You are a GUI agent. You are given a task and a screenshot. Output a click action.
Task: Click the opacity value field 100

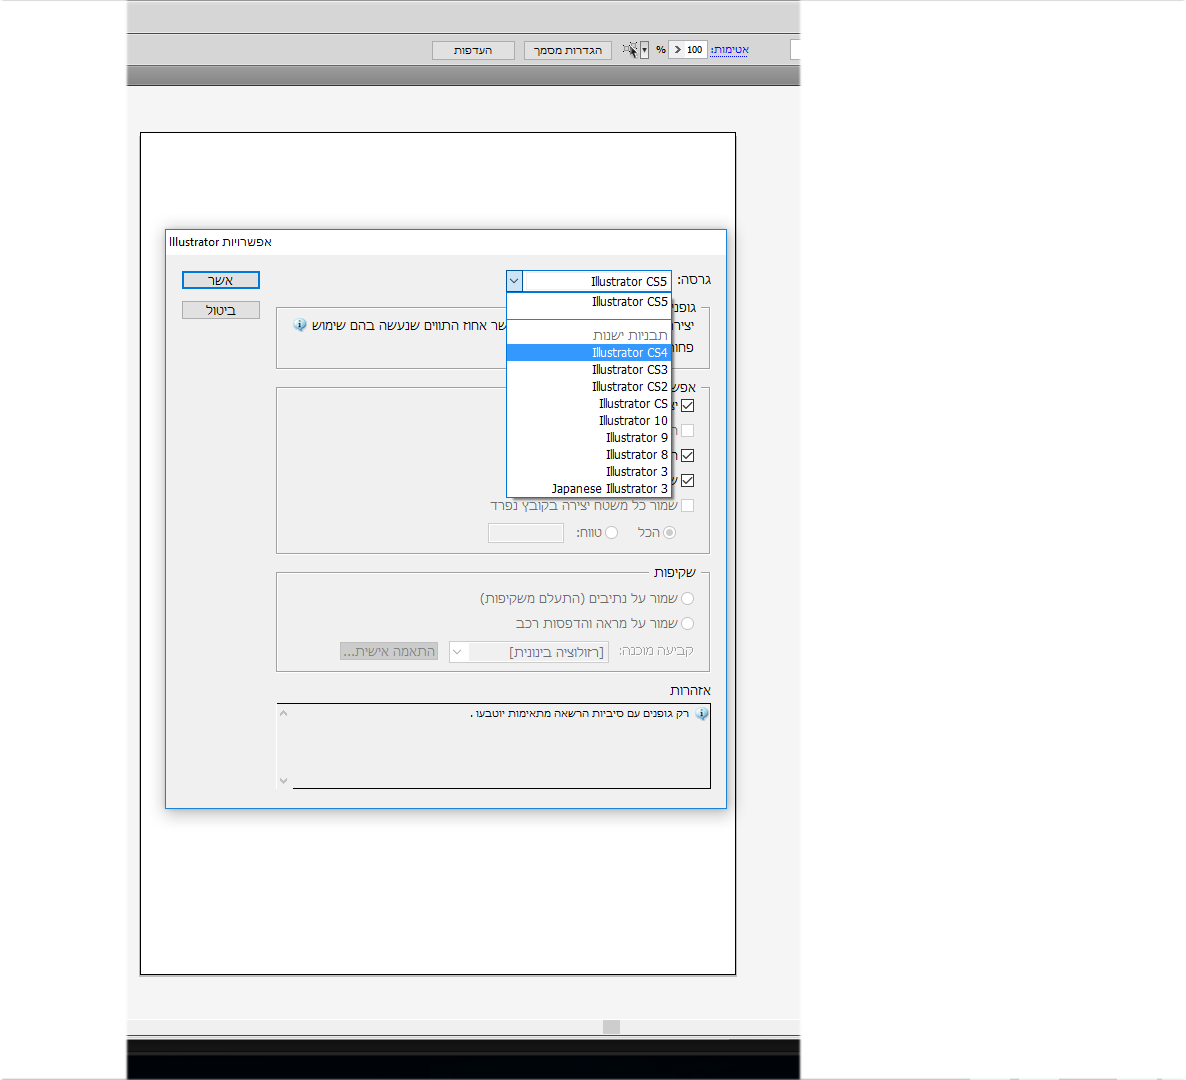[x=695, y=50]
